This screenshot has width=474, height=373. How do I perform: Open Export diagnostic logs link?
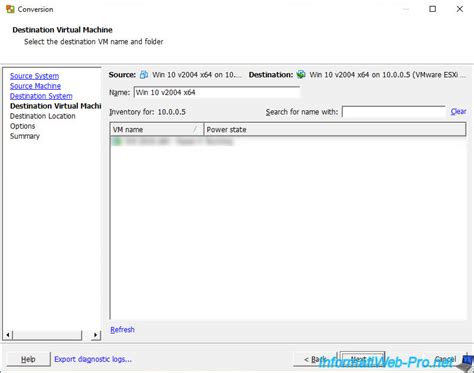pos(93,359)
